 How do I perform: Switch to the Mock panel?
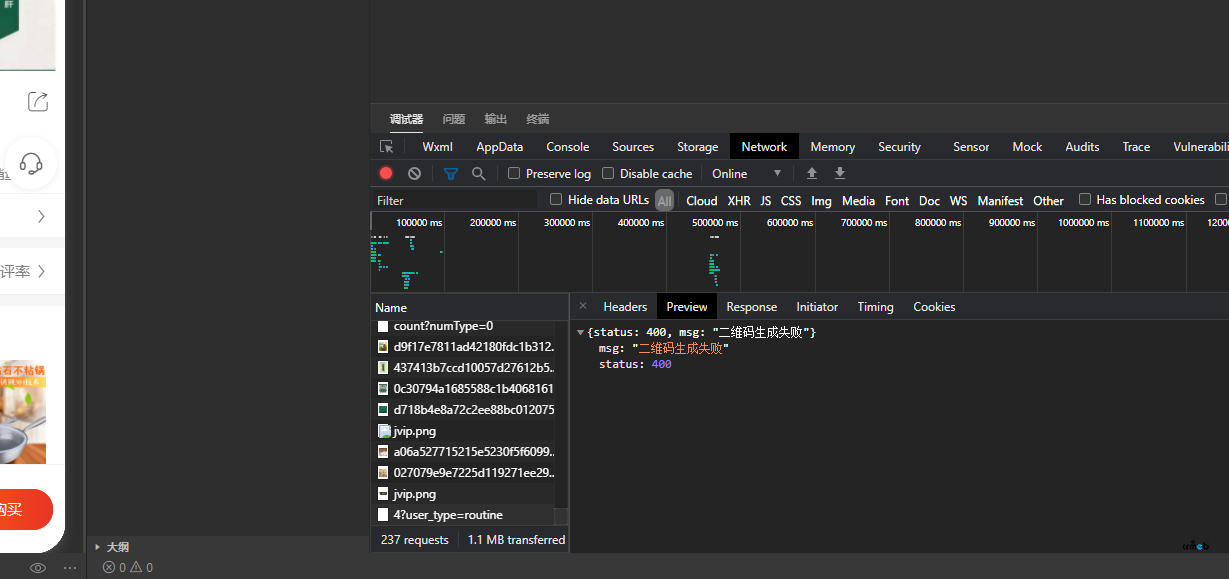point(1027,147)
